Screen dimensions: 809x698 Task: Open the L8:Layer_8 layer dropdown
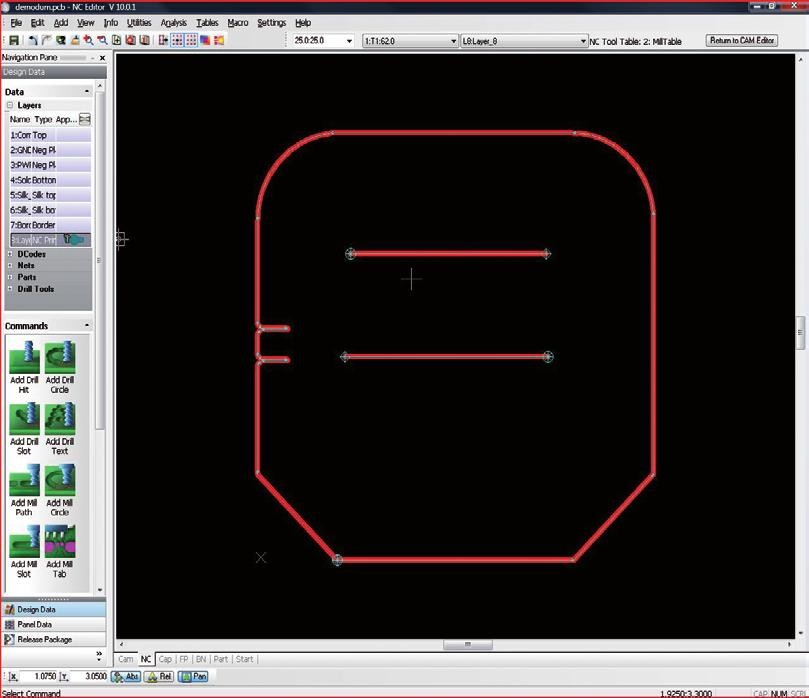[583, 41]
